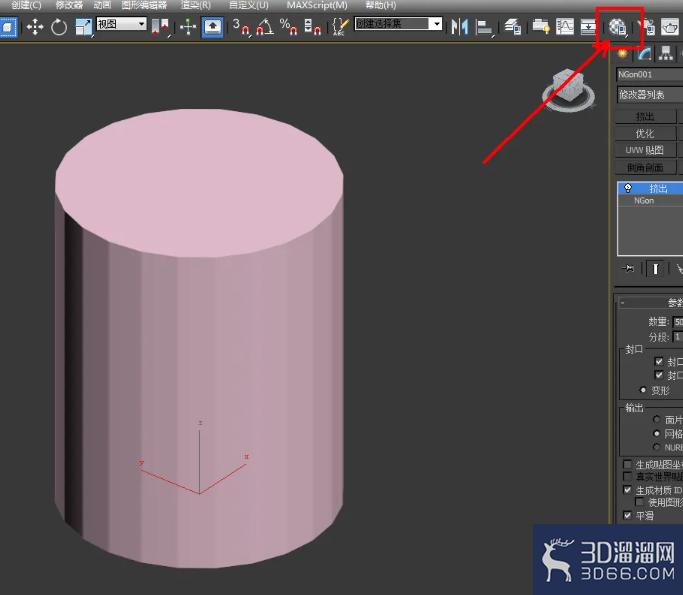Open the 图形编辑器 menu

click(x=144, y=5)
